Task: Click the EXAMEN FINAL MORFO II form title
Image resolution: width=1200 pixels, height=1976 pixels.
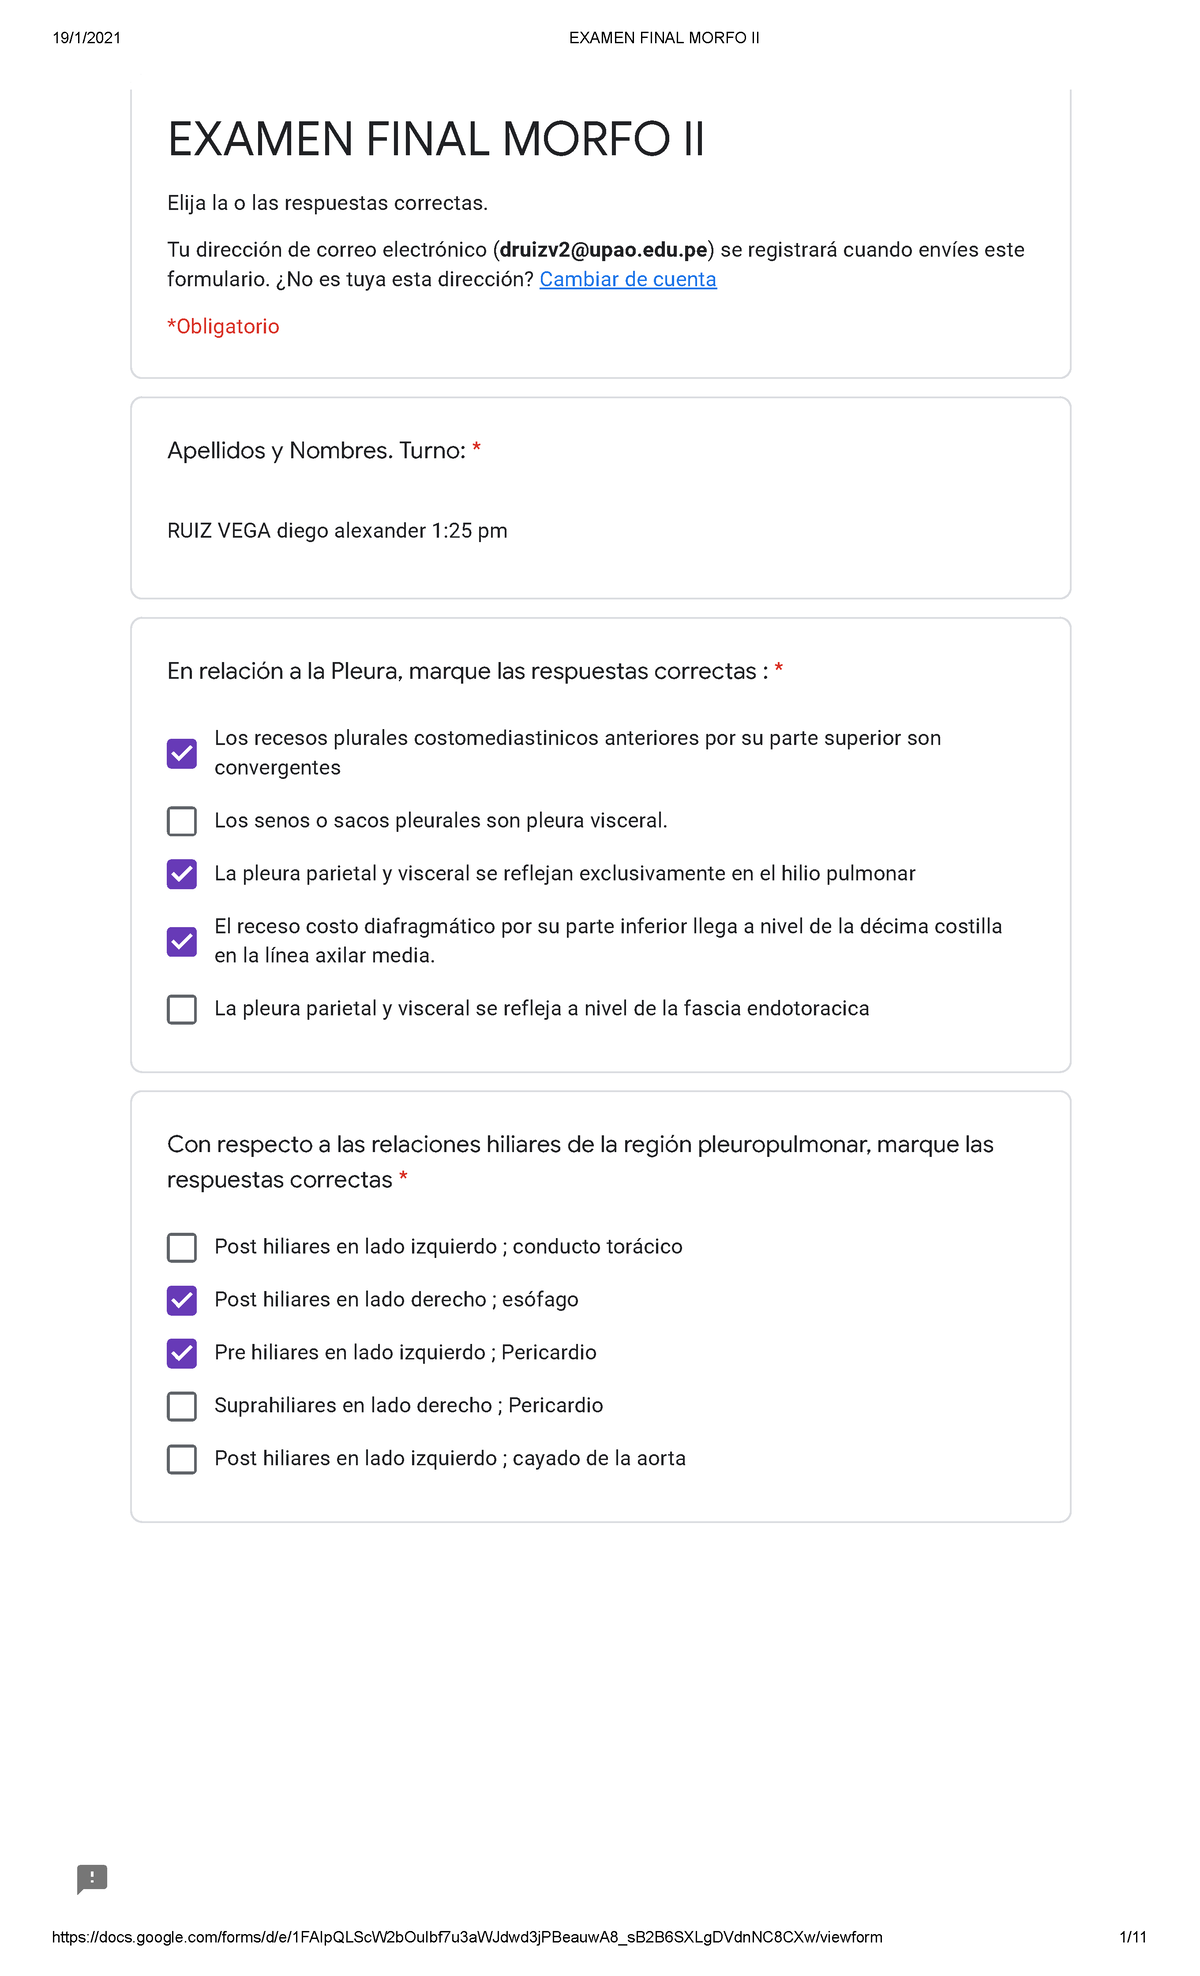Action: pos(436,140)
